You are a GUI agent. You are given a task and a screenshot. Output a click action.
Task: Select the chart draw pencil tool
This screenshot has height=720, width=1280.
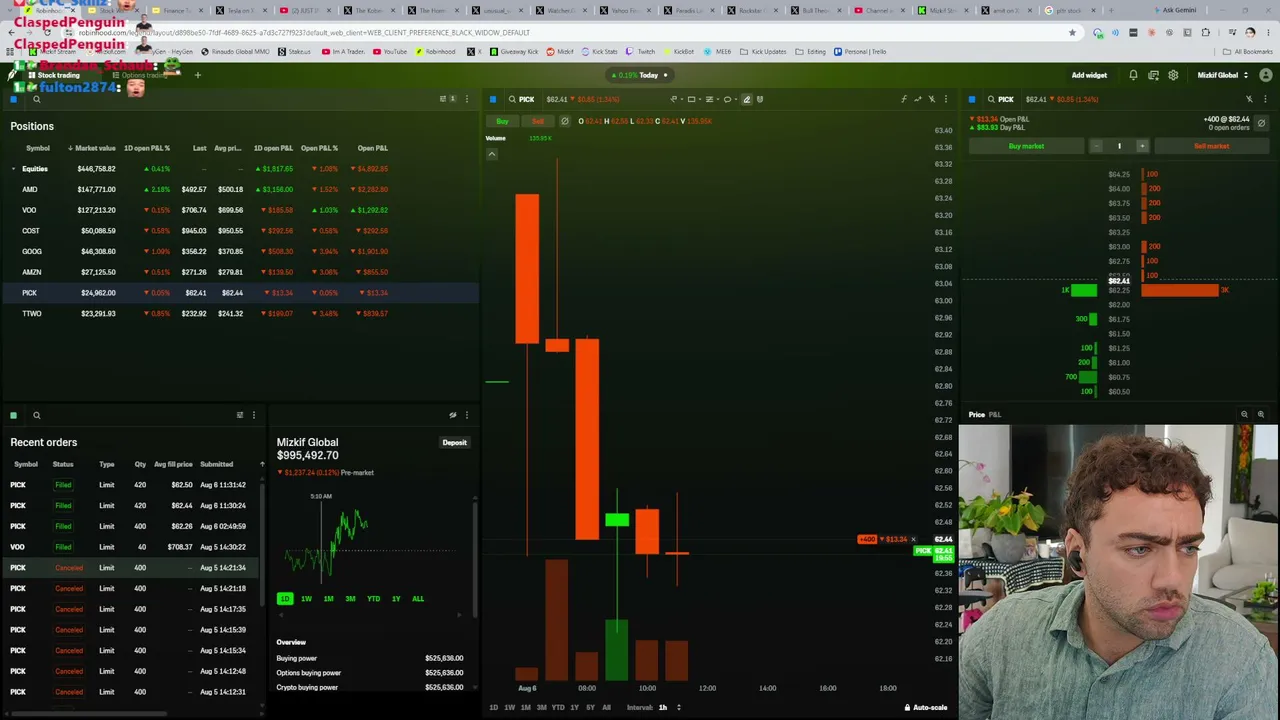[746, 99]
